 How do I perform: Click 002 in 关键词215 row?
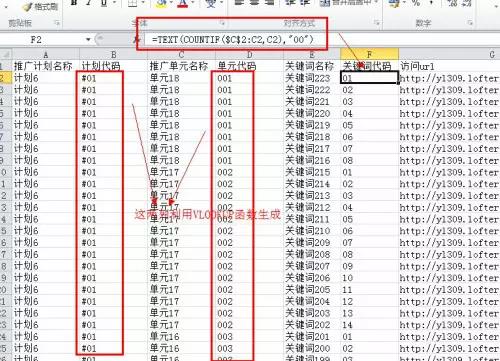[249, 172]
